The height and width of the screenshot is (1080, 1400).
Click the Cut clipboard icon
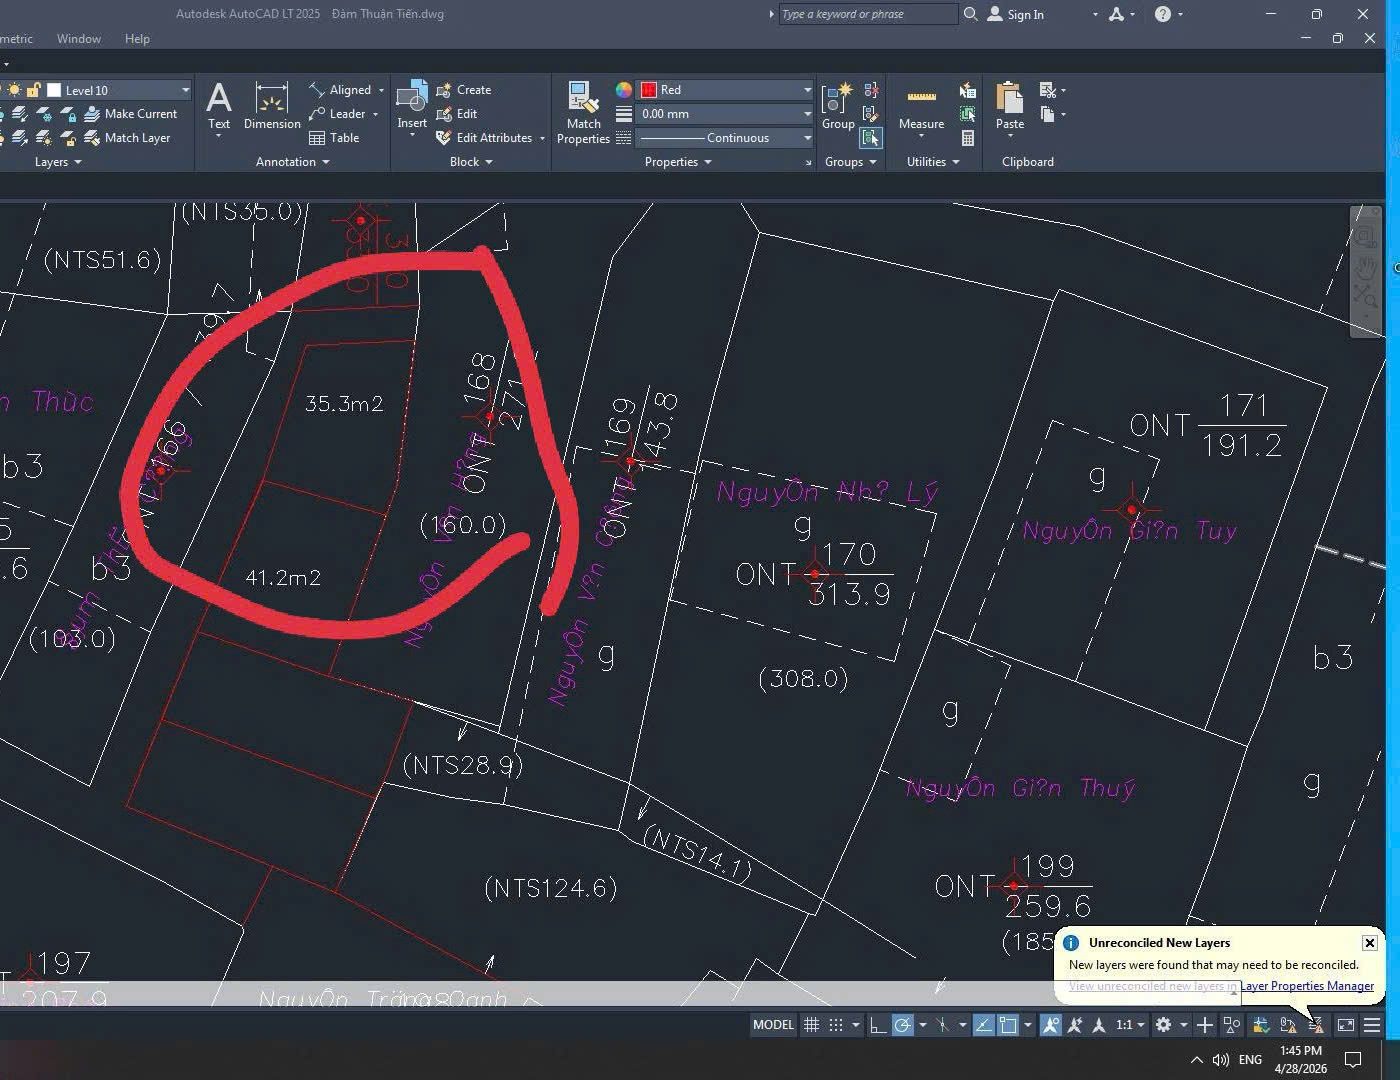tap(1047, 90)
